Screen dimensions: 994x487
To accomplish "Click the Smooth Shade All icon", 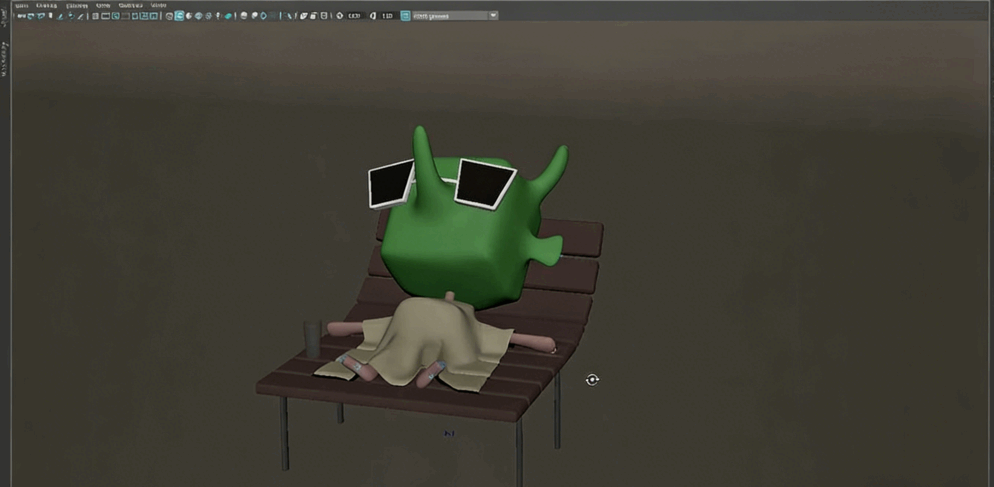I will pyautogui.click(x=179, y=16).
